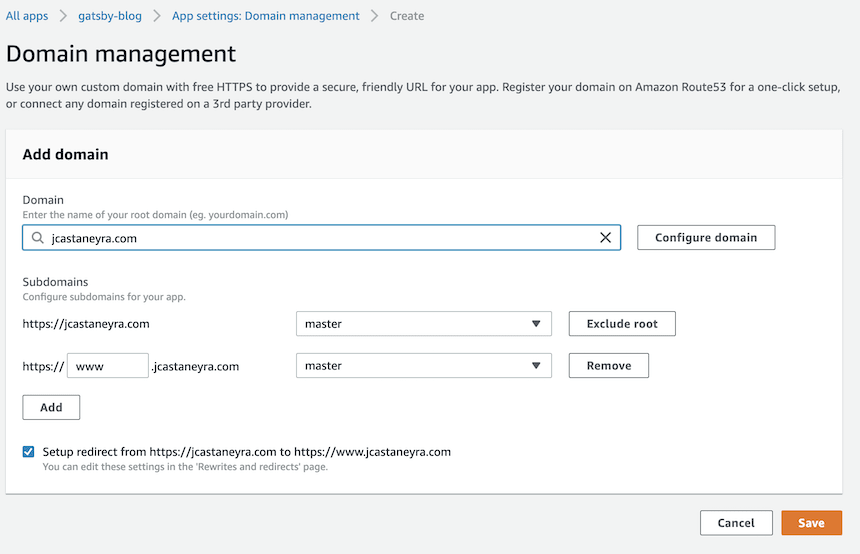Add a new subdomain row
This screenshot has width=860, height=554.
tap(51, 407)
